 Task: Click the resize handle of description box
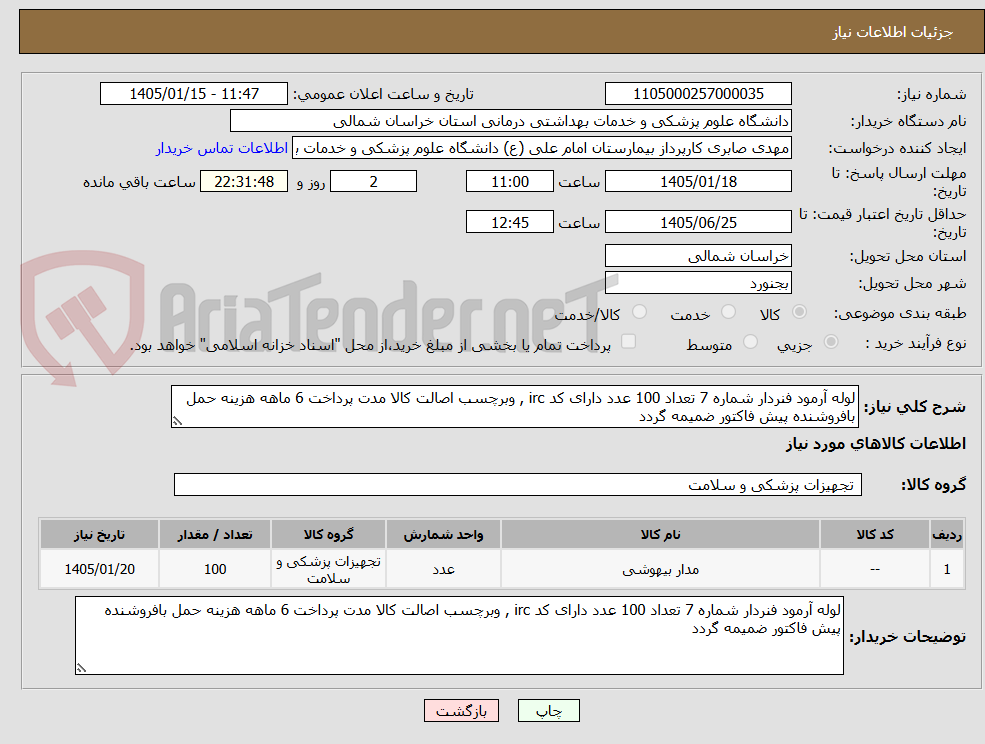177,421
